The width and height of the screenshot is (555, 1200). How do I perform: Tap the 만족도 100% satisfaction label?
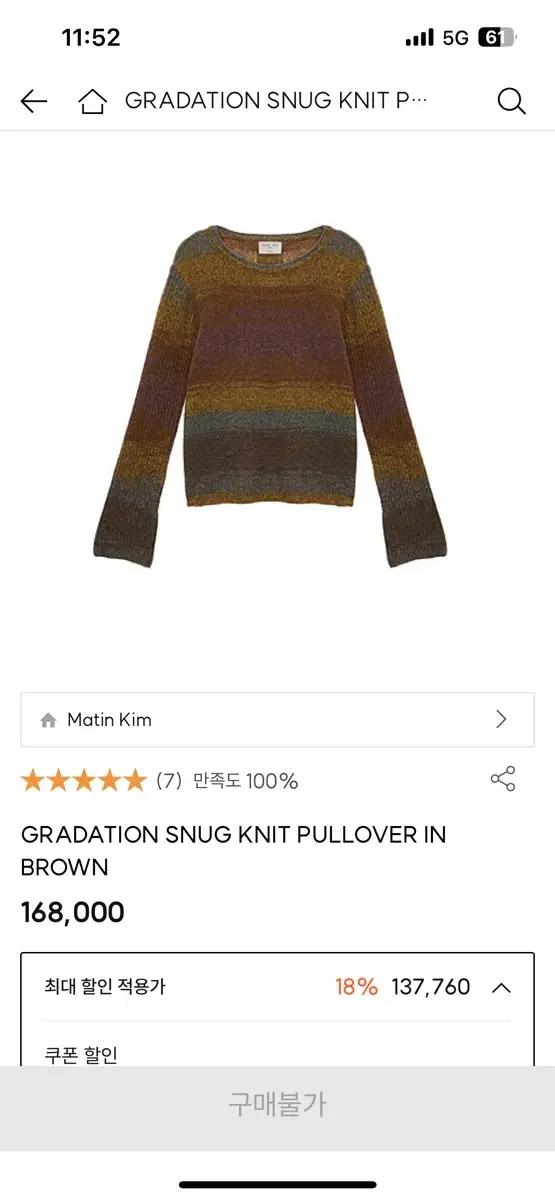point(246,781)
